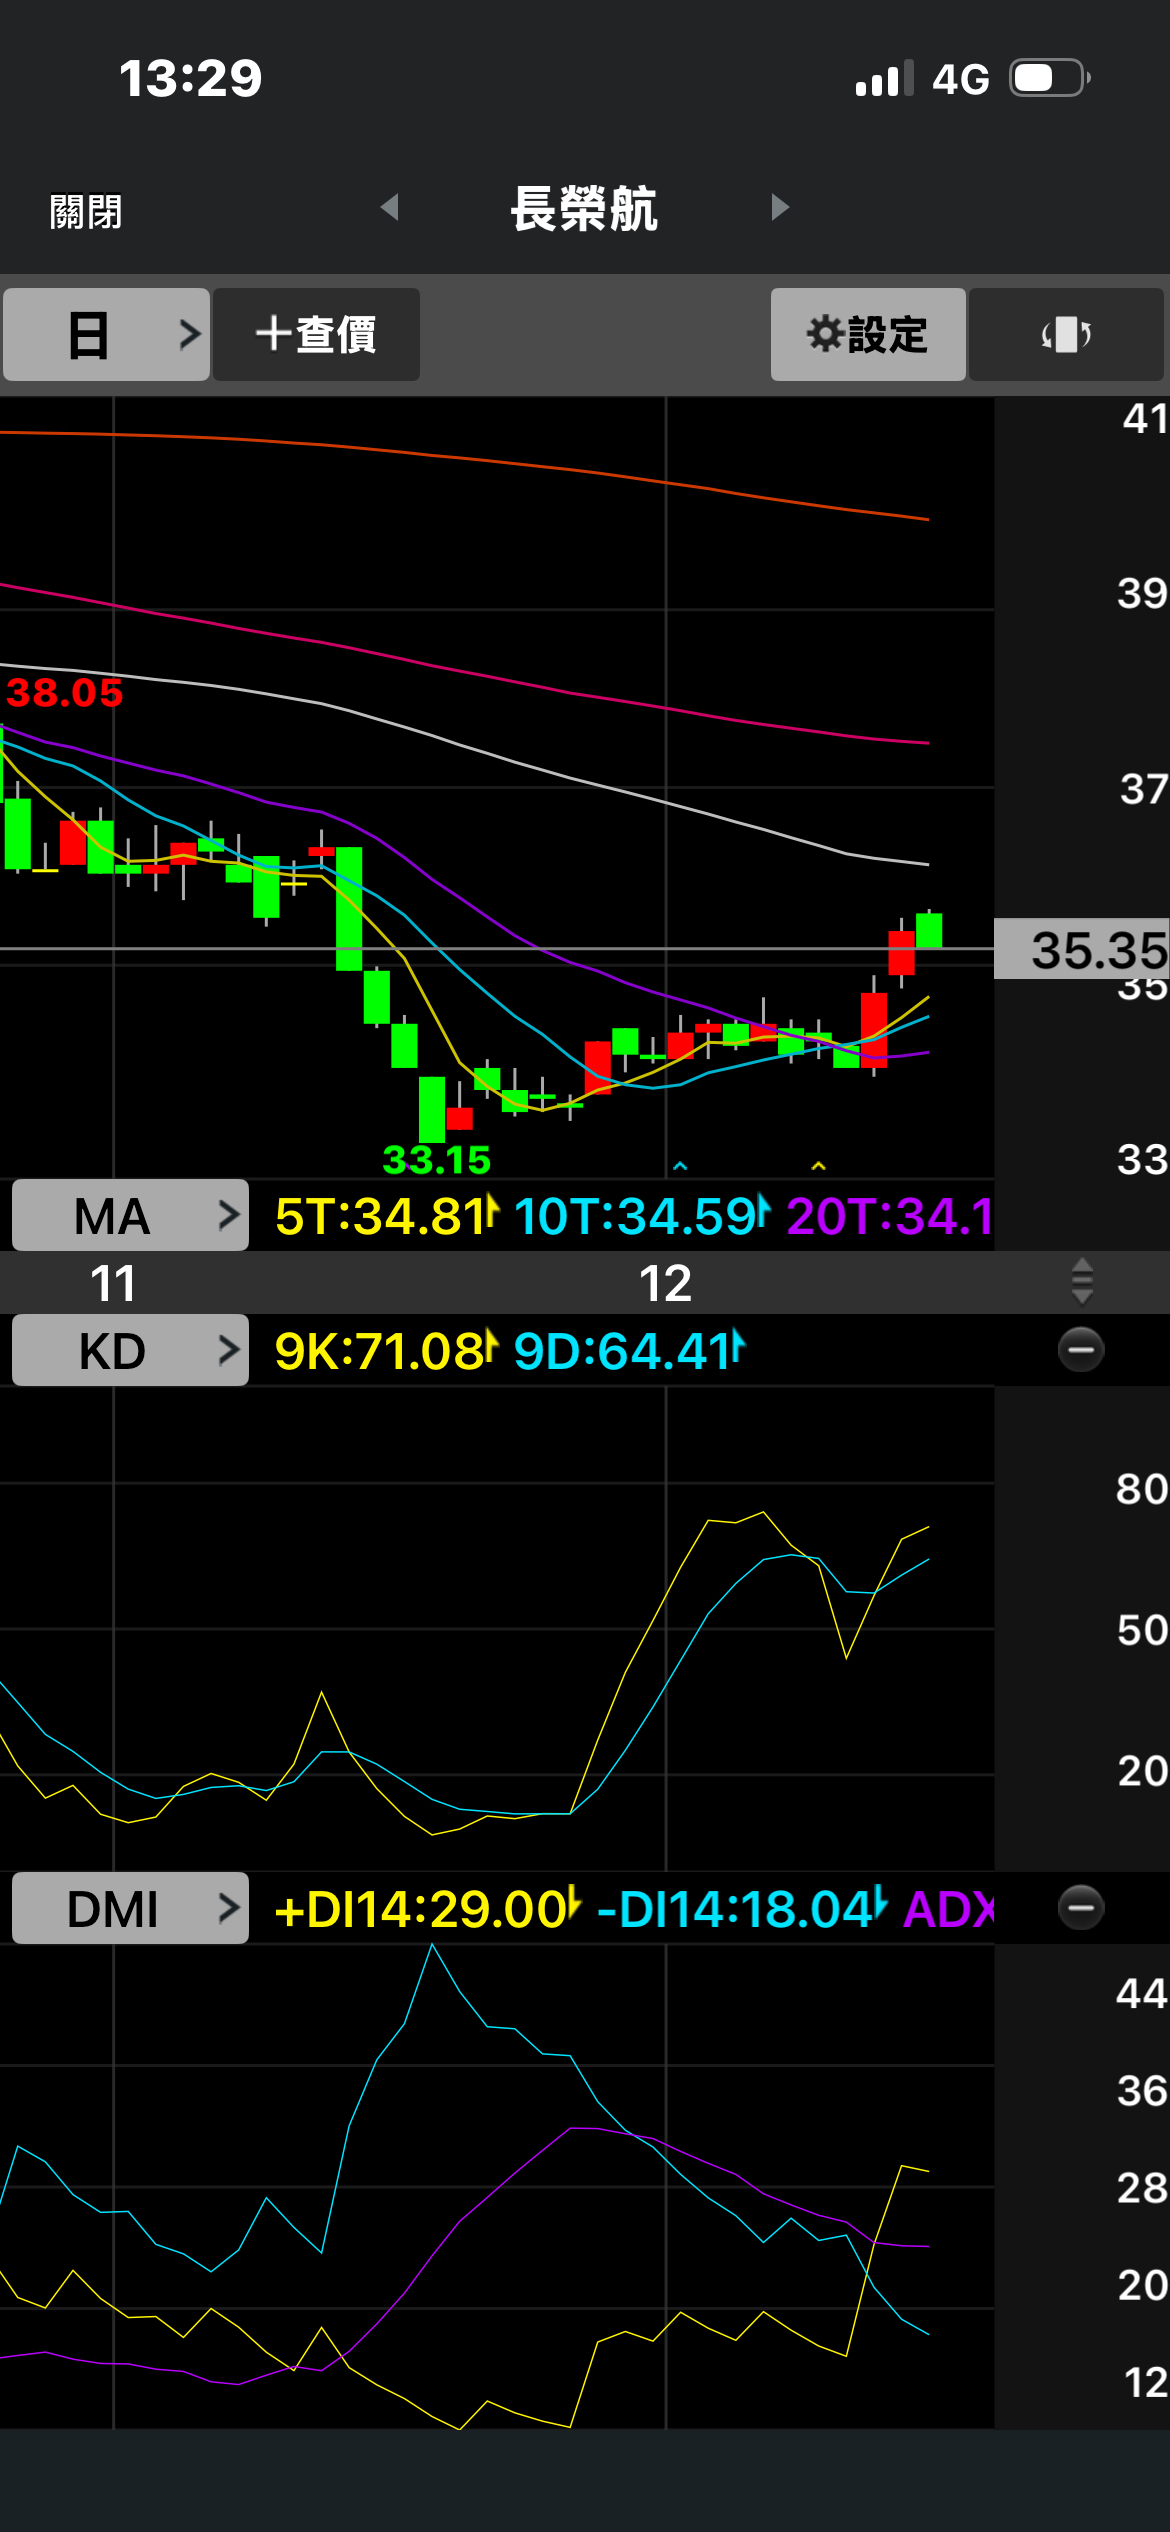
Task: Open the KD indicator selector
Action: point(130,1350)
